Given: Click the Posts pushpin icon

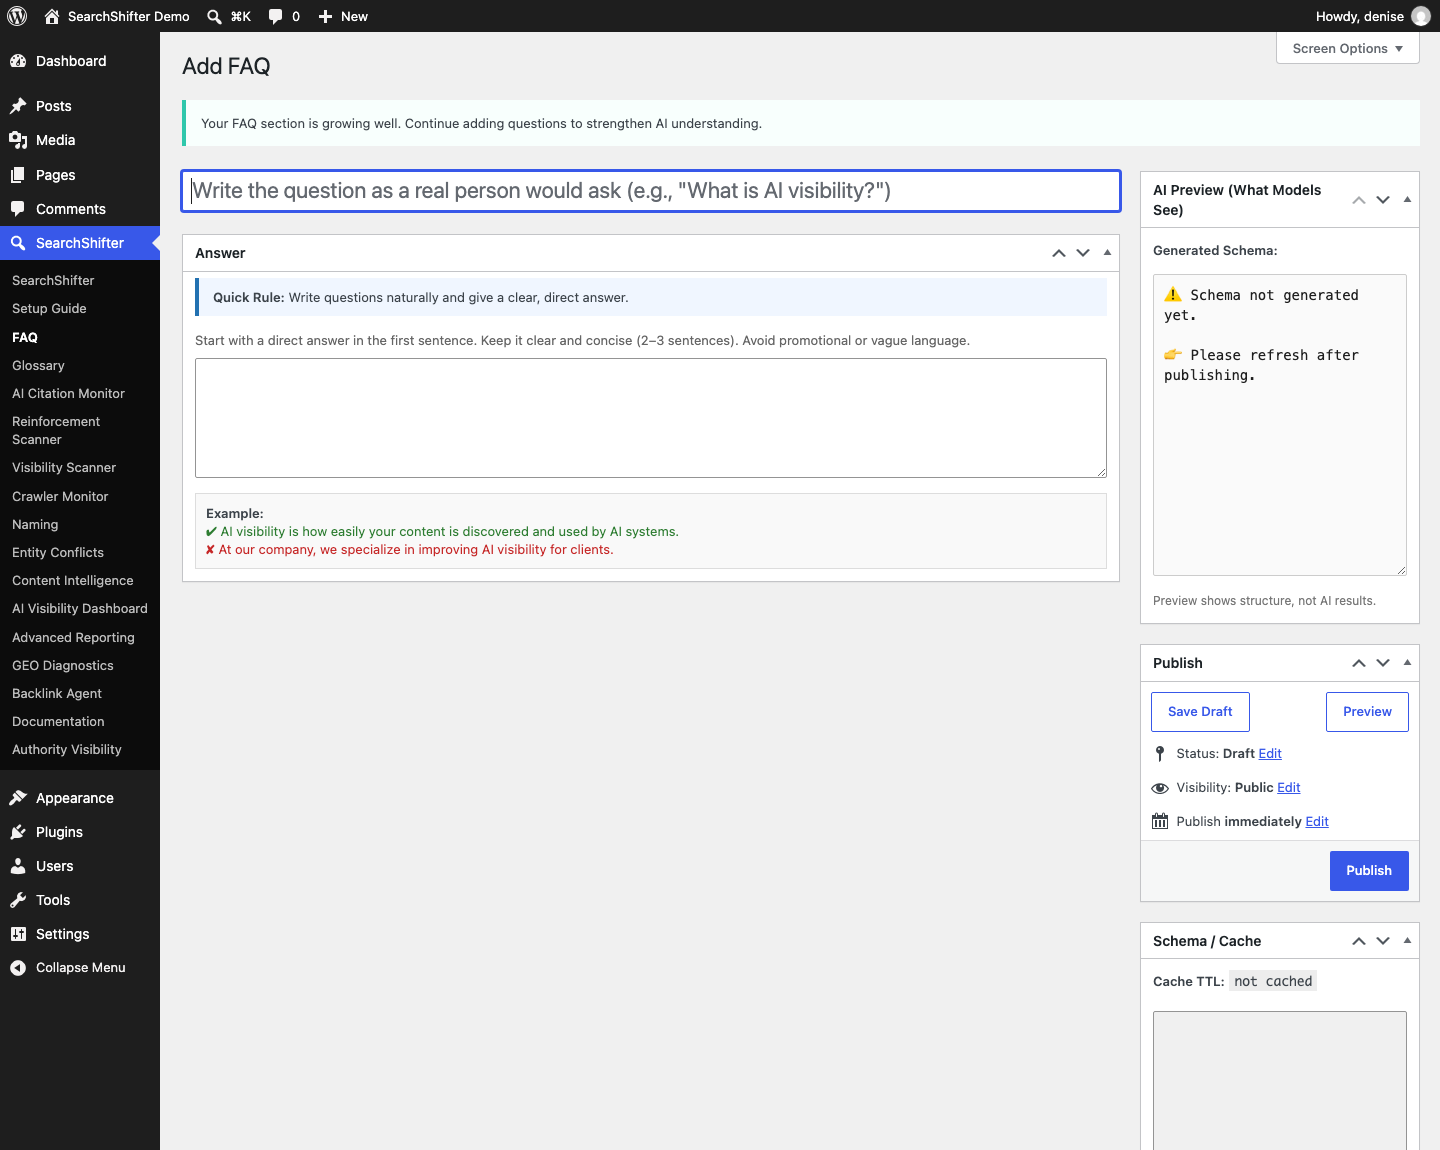Looking at the screenshot, I should (x=18, y=106).
